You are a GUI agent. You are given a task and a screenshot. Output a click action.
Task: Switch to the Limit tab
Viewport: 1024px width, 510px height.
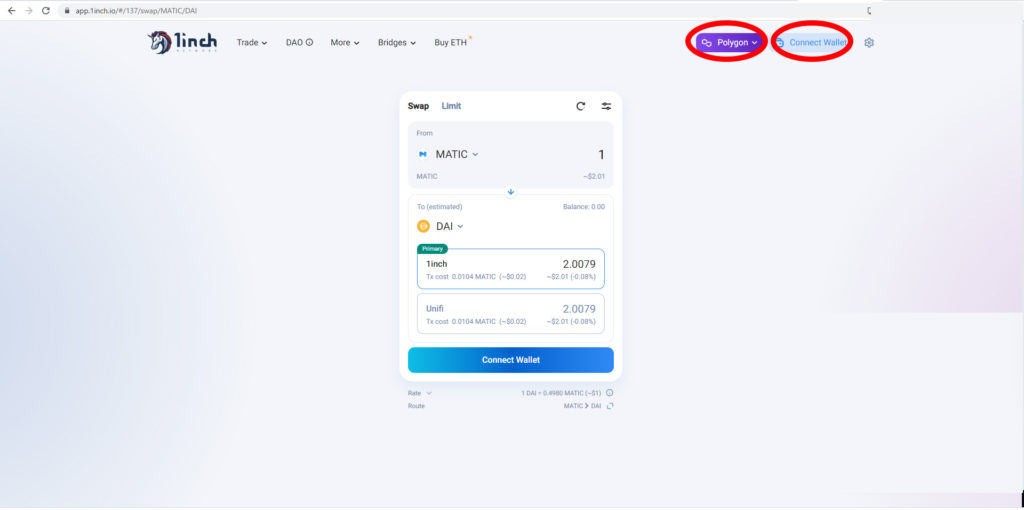pyautogui.click(x=451, y=106)
